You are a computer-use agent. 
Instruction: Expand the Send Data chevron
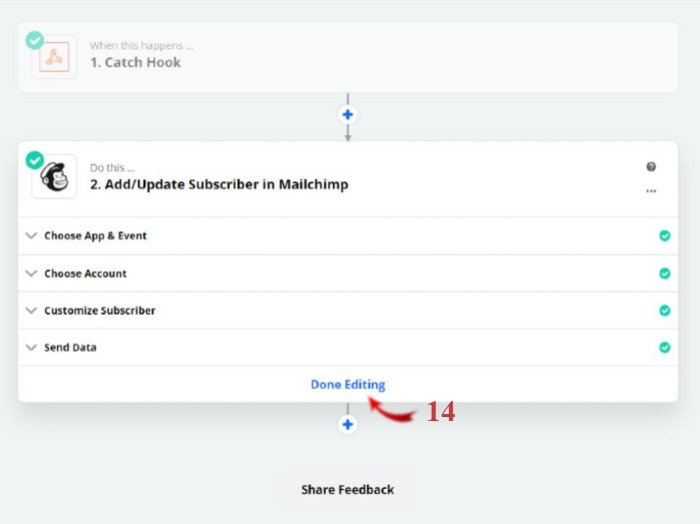[31, 347]
